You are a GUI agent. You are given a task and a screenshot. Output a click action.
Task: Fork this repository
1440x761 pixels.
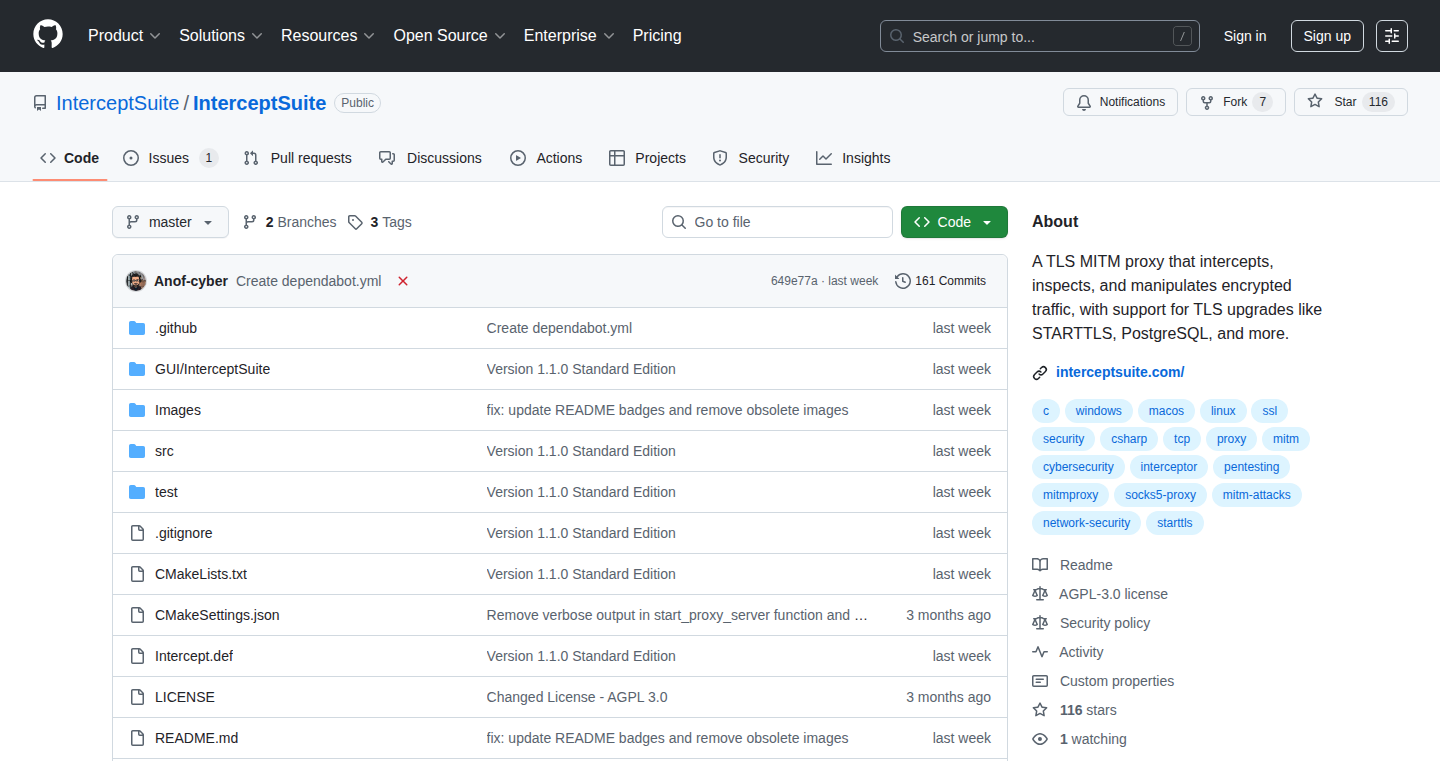click(x=1234, y=102)
